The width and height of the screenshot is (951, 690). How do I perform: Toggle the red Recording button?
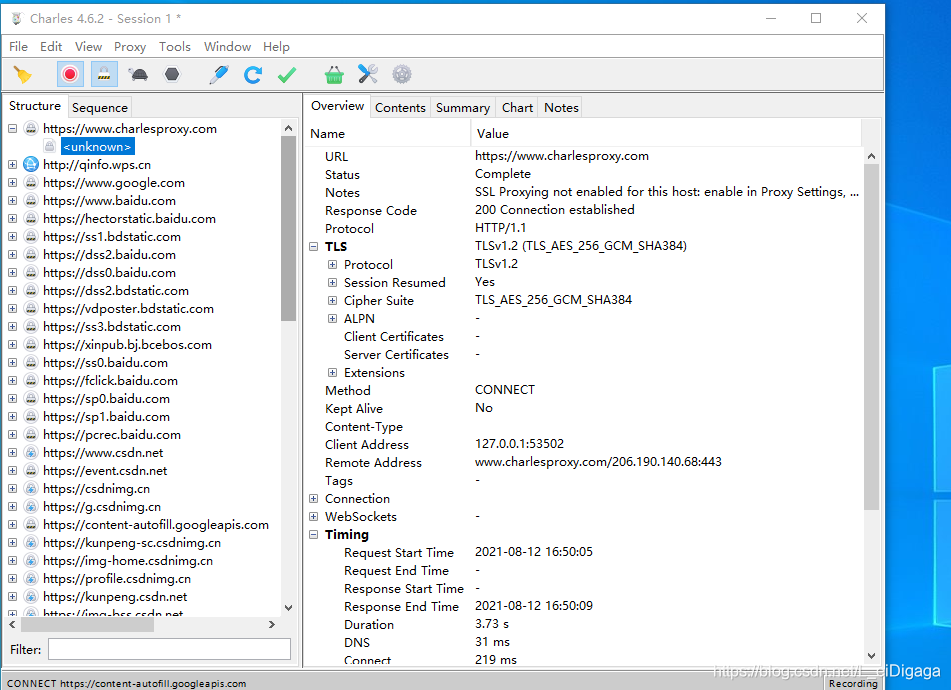pos(70,75)
